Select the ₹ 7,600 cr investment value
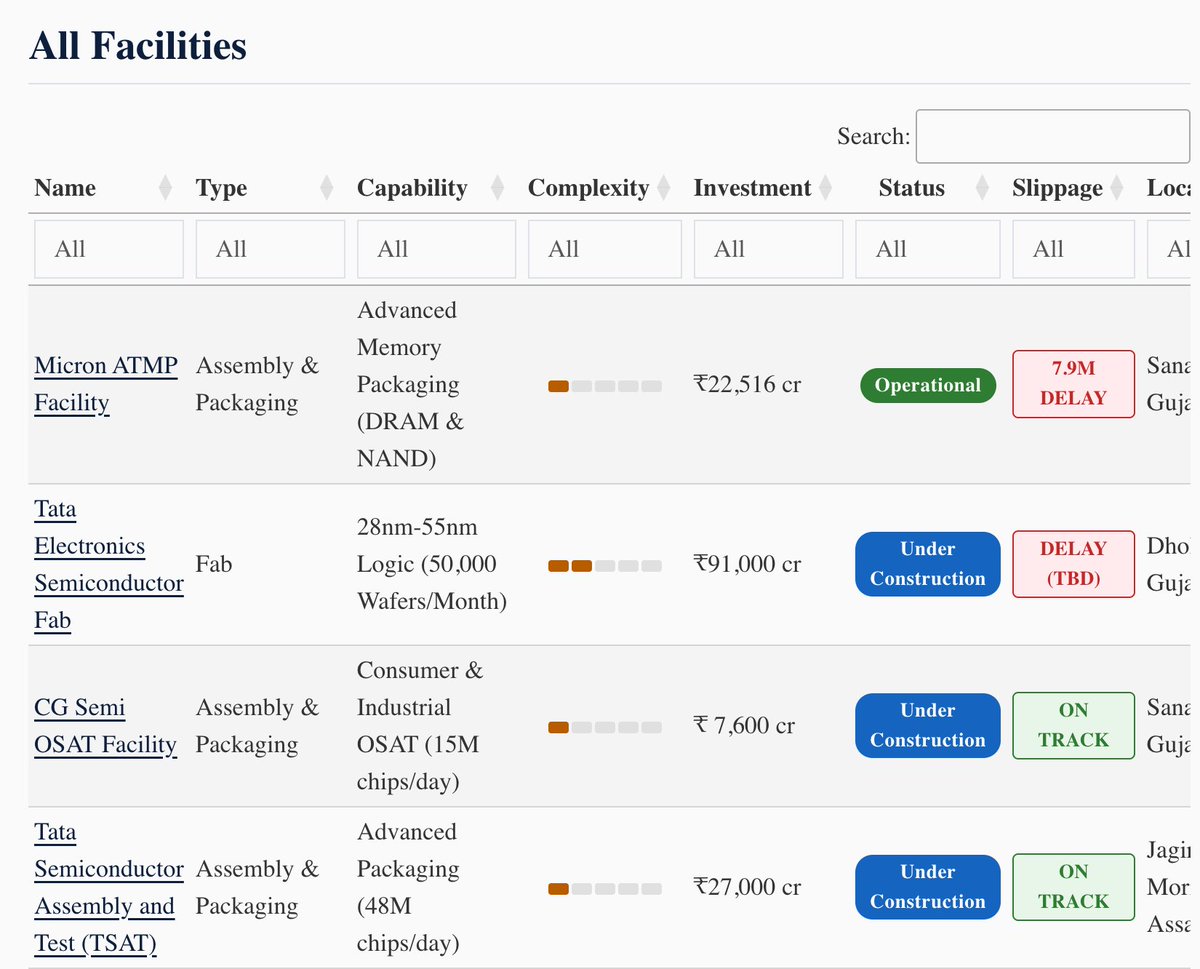Screen dimensions: 1200x969 (x=744, y=726)
